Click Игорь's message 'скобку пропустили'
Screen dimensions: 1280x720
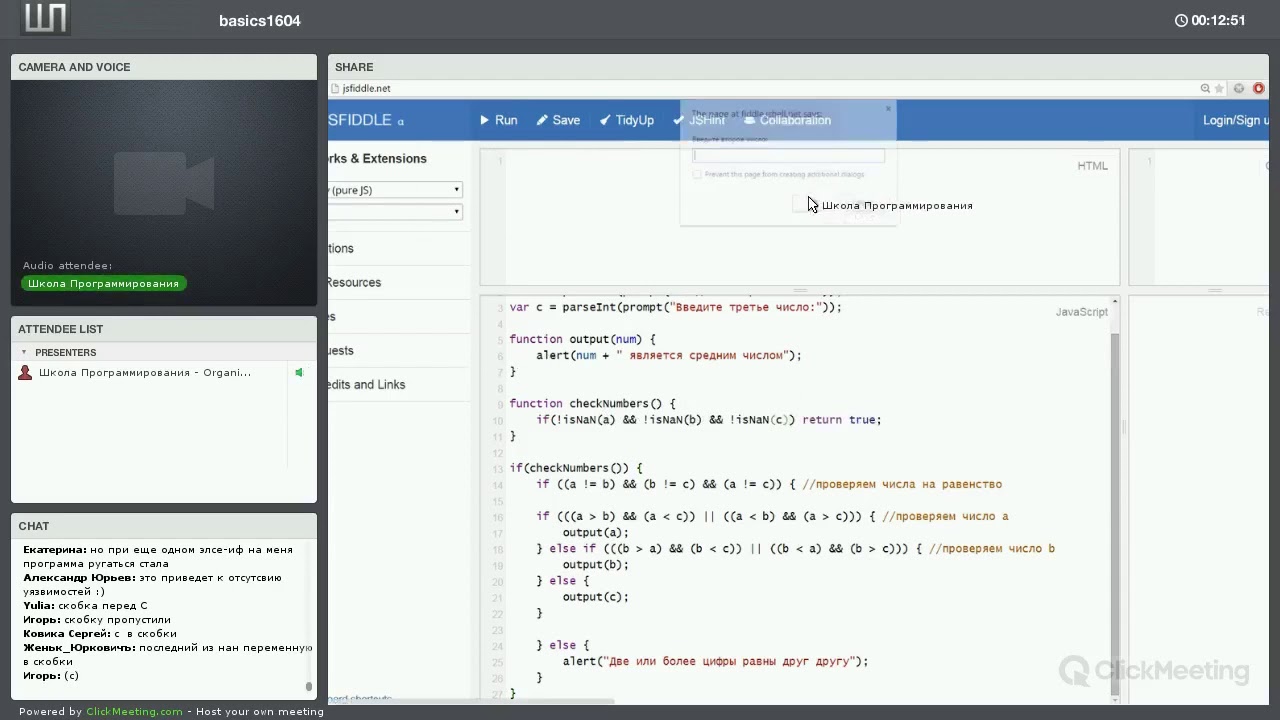click(97, 619)
